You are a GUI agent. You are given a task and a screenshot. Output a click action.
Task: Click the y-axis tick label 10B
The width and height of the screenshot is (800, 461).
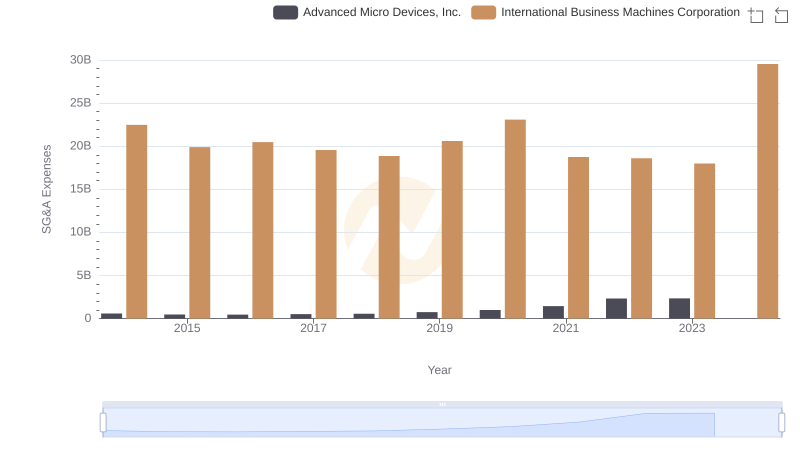(x=81, y=232)
